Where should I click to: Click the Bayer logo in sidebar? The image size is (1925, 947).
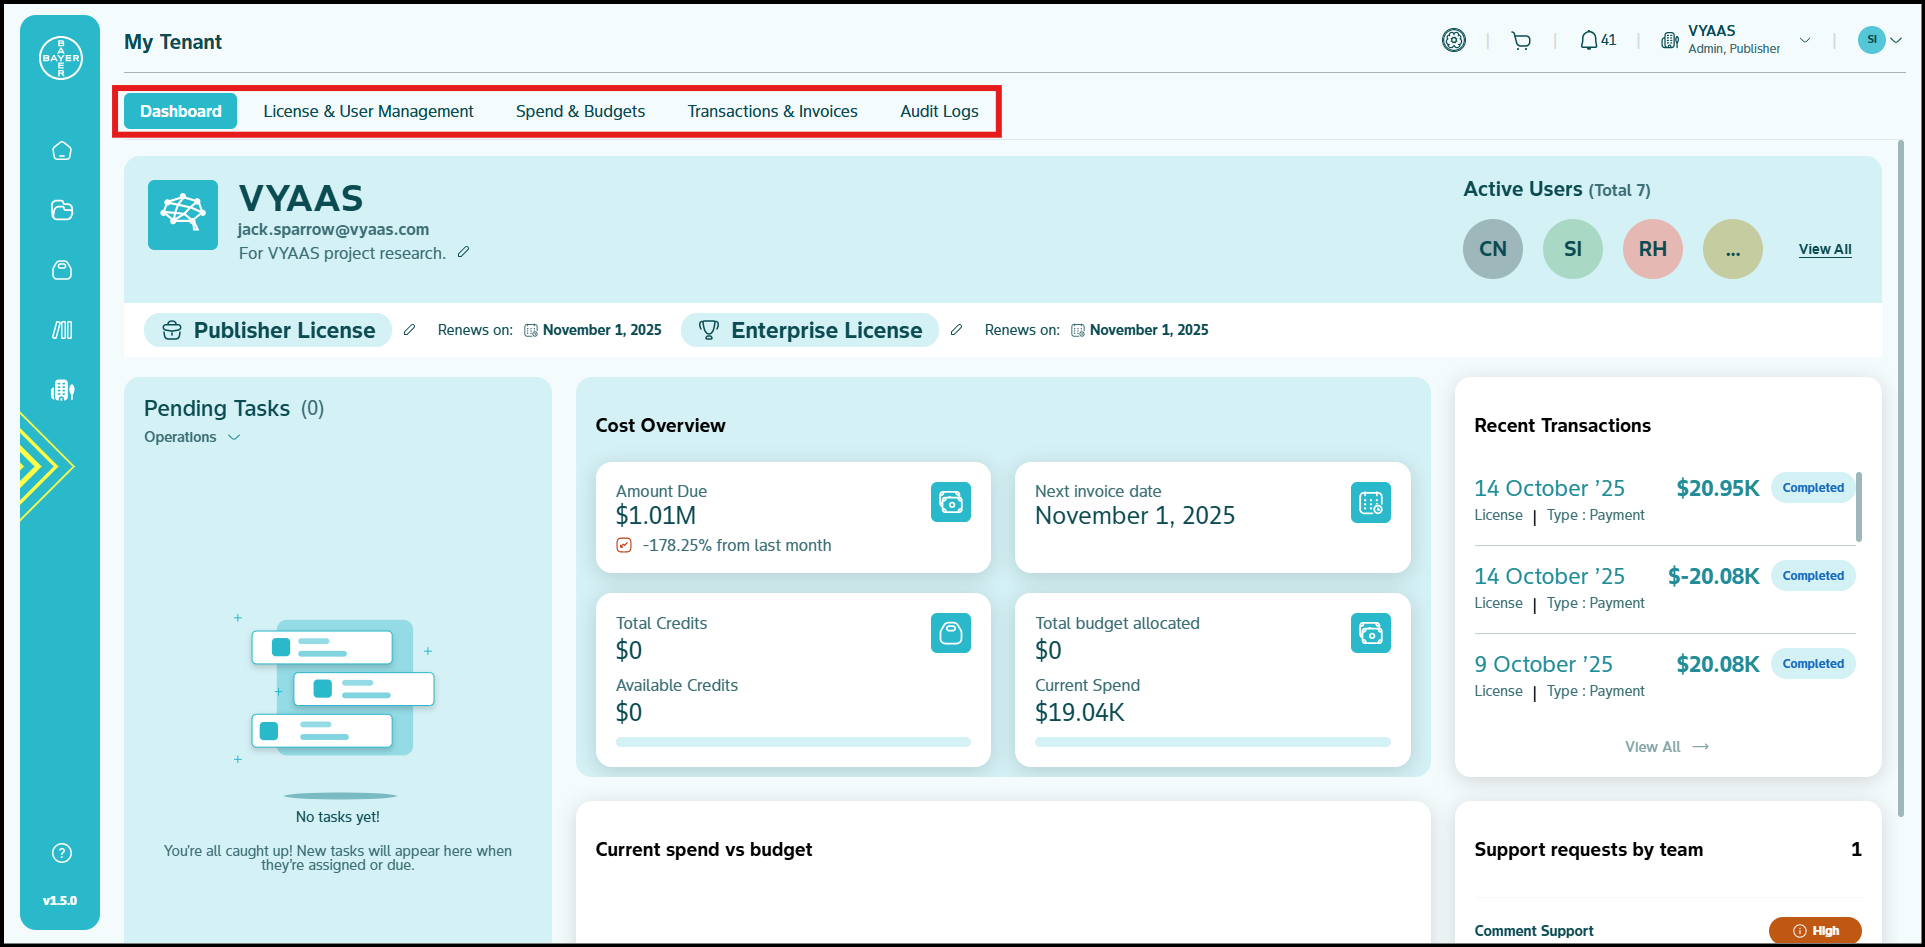(61, 58)
